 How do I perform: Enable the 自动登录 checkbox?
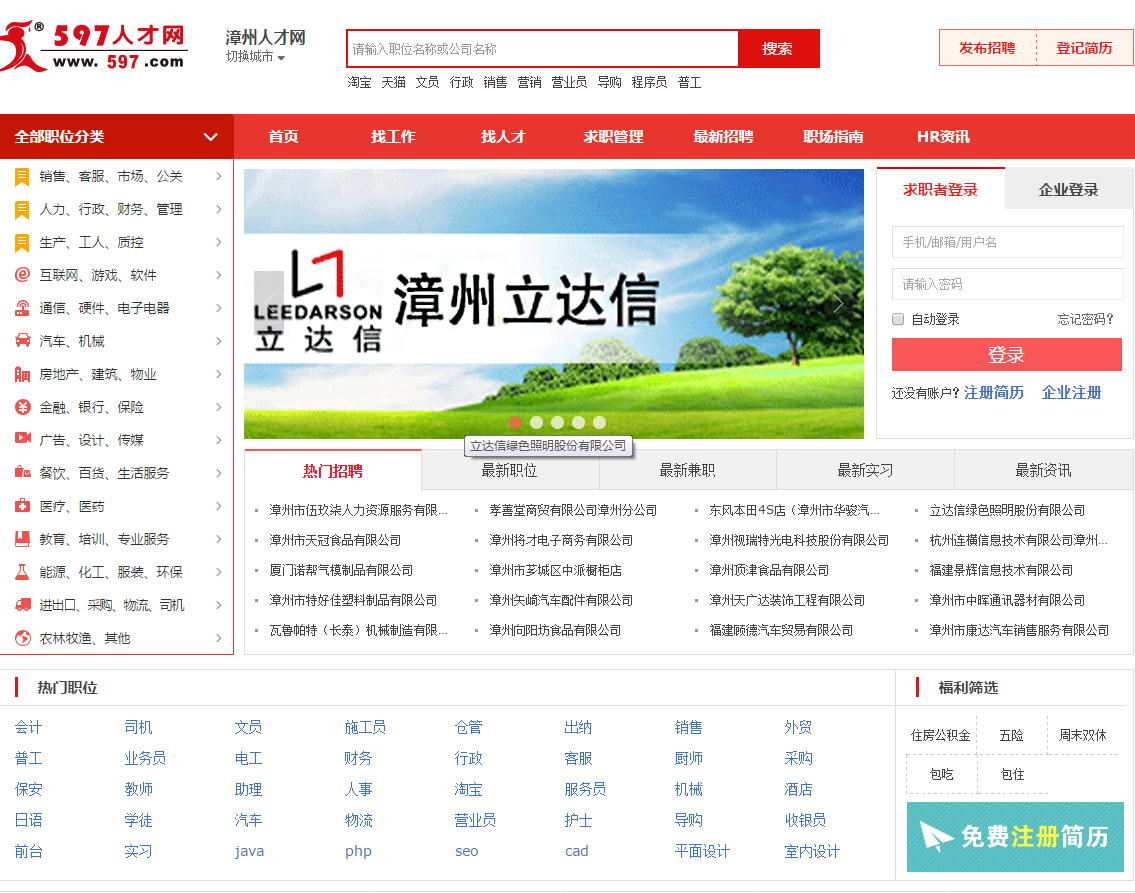pyautogui.click(x=898, y=319)
